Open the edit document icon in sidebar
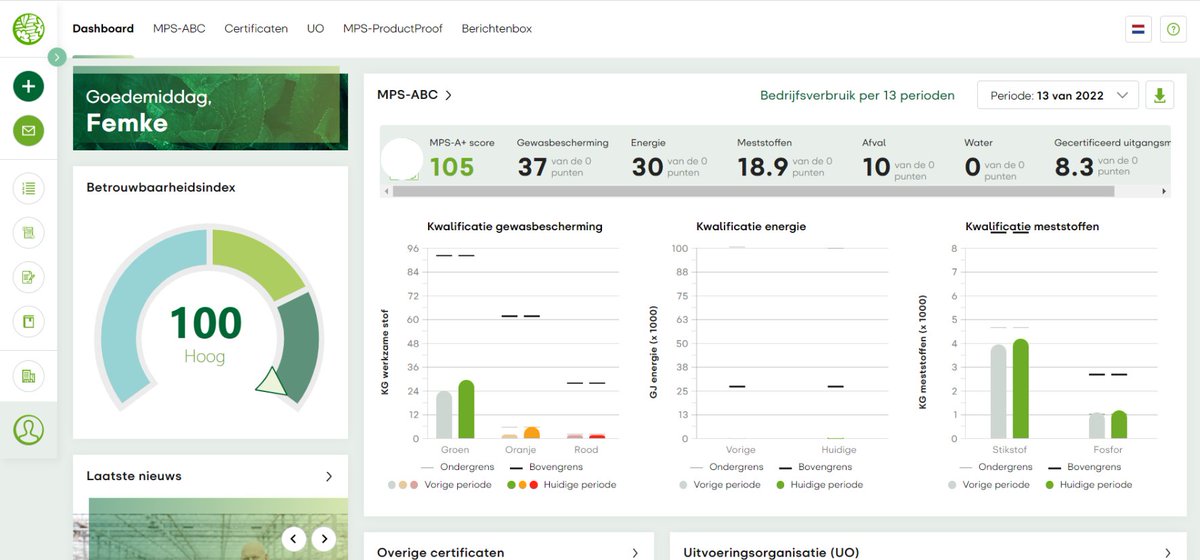 tap(28, 277)
